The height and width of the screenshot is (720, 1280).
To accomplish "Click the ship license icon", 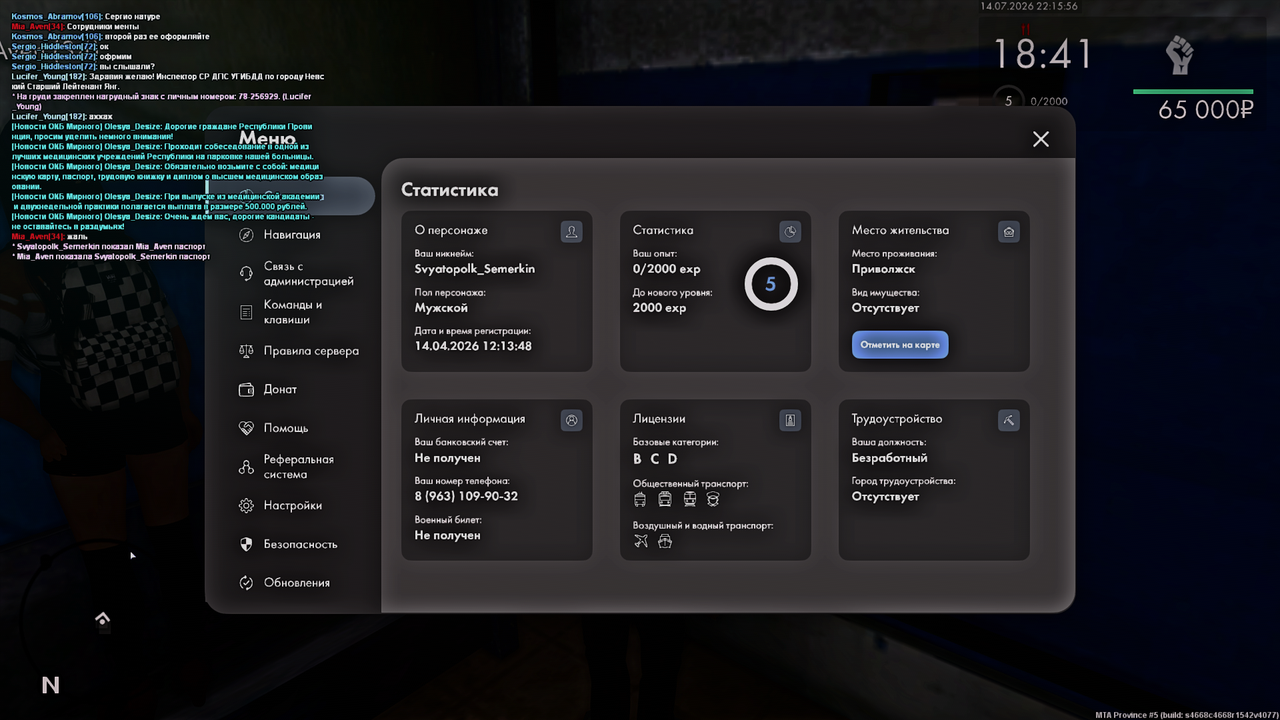I will [x=665, y=541].
